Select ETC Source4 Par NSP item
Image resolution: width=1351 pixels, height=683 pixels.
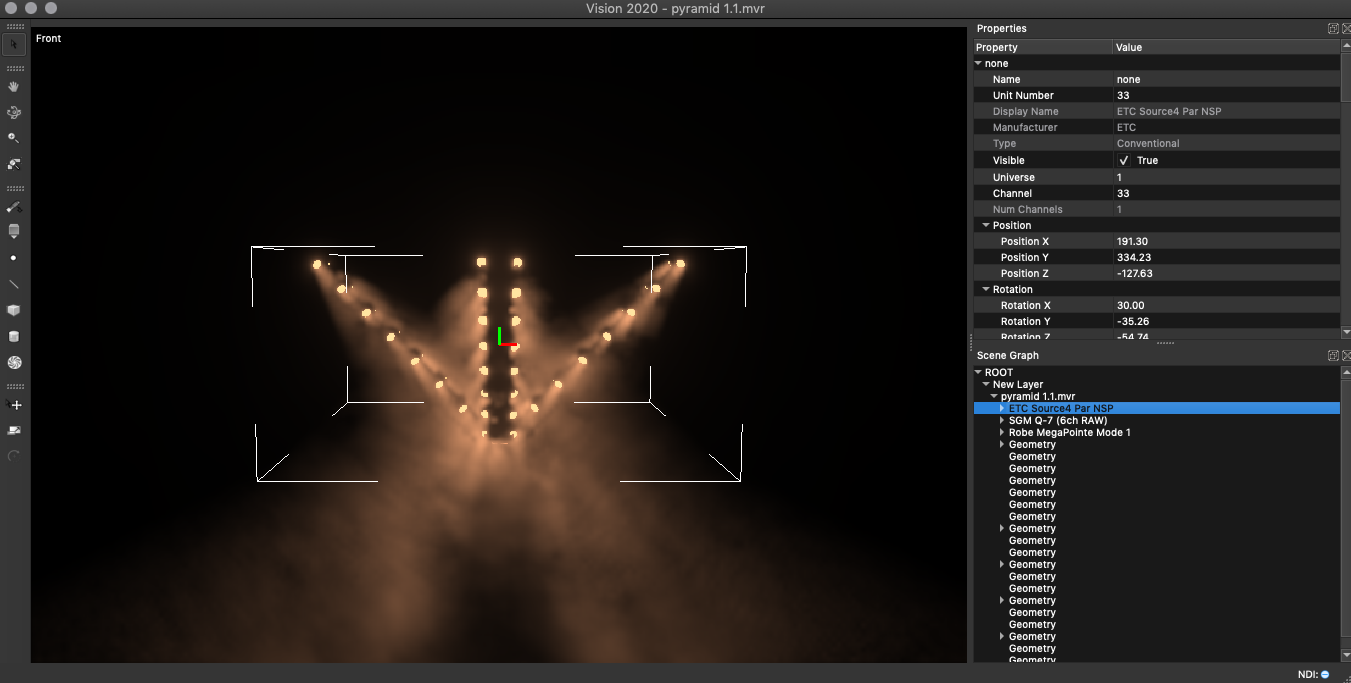[1060, 409]
